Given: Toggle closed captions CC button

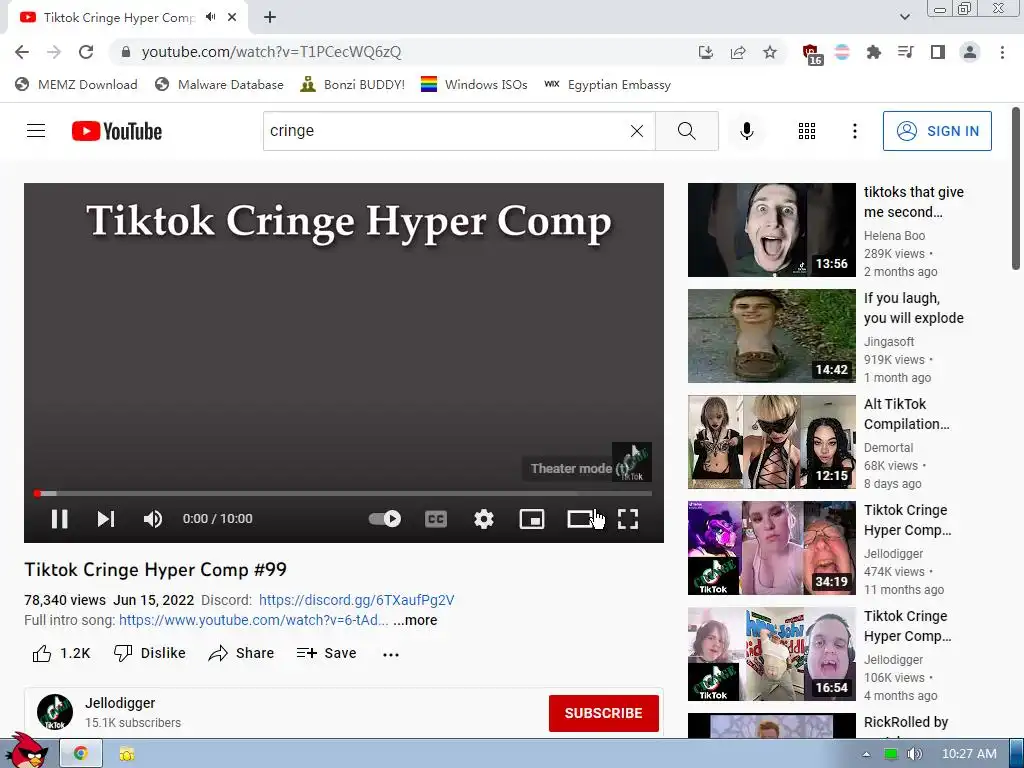Looking at the screenshot, I should pos(436,519).
